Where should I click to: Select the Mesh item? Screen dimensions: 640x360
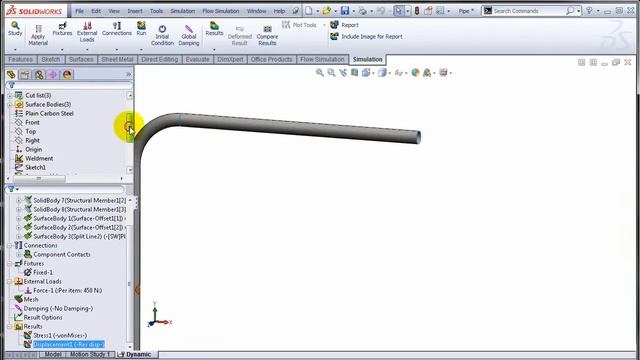point(31,299)
